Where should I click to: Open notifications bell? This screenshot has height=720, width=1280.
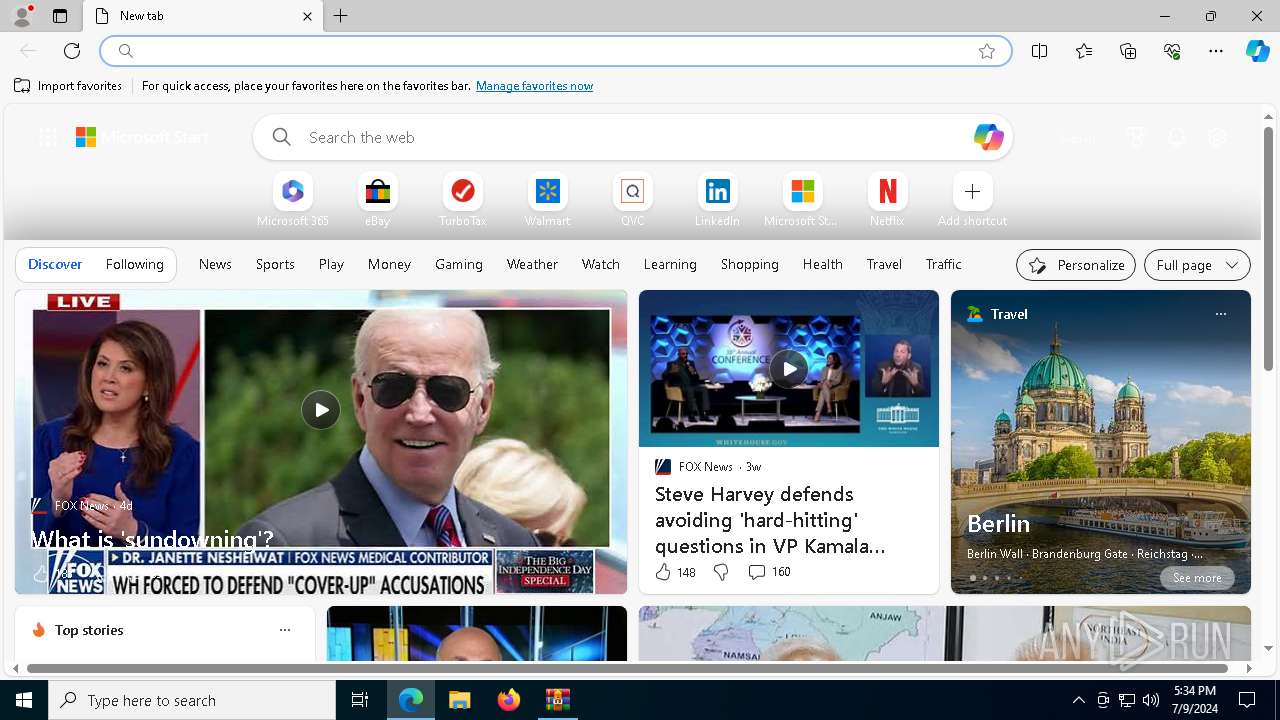[x=1176, y=137]
